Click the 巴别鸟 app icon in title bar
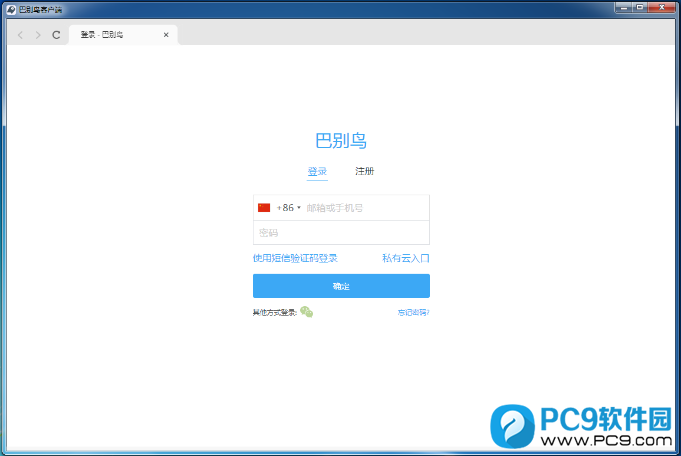 pyautogui.click(x=11, y=9)
